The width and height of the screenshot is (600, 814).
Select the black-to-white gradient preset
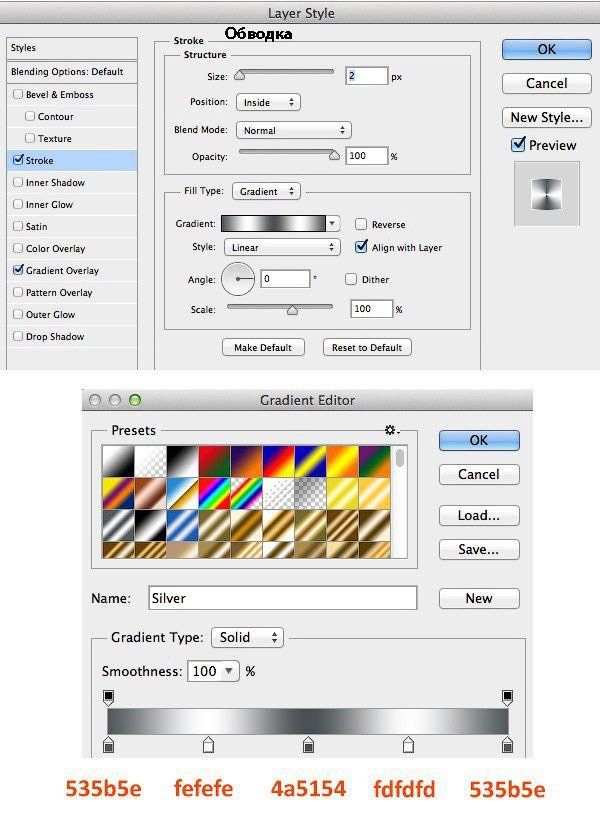[x=182, y=461]
